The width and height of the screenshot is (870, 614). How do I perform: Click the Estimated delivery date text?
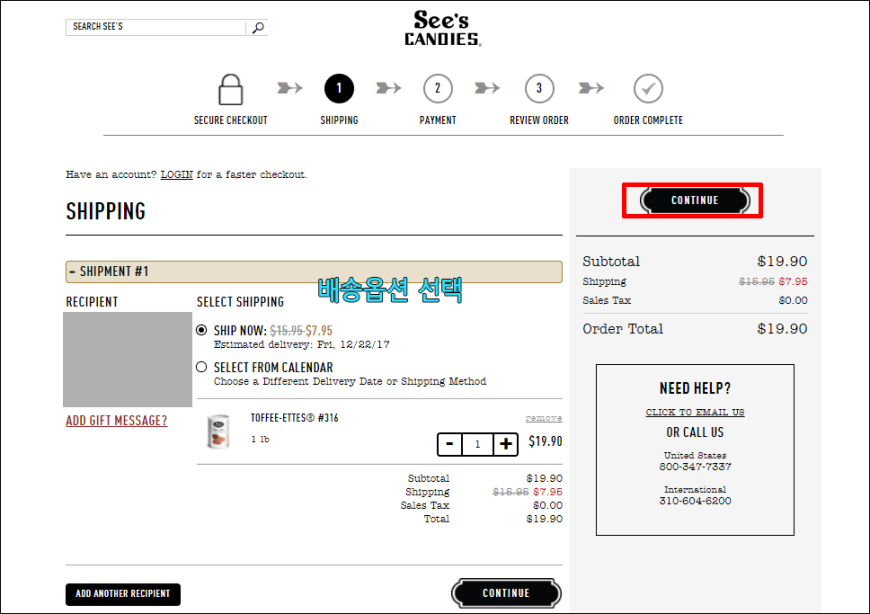[302, 344]
